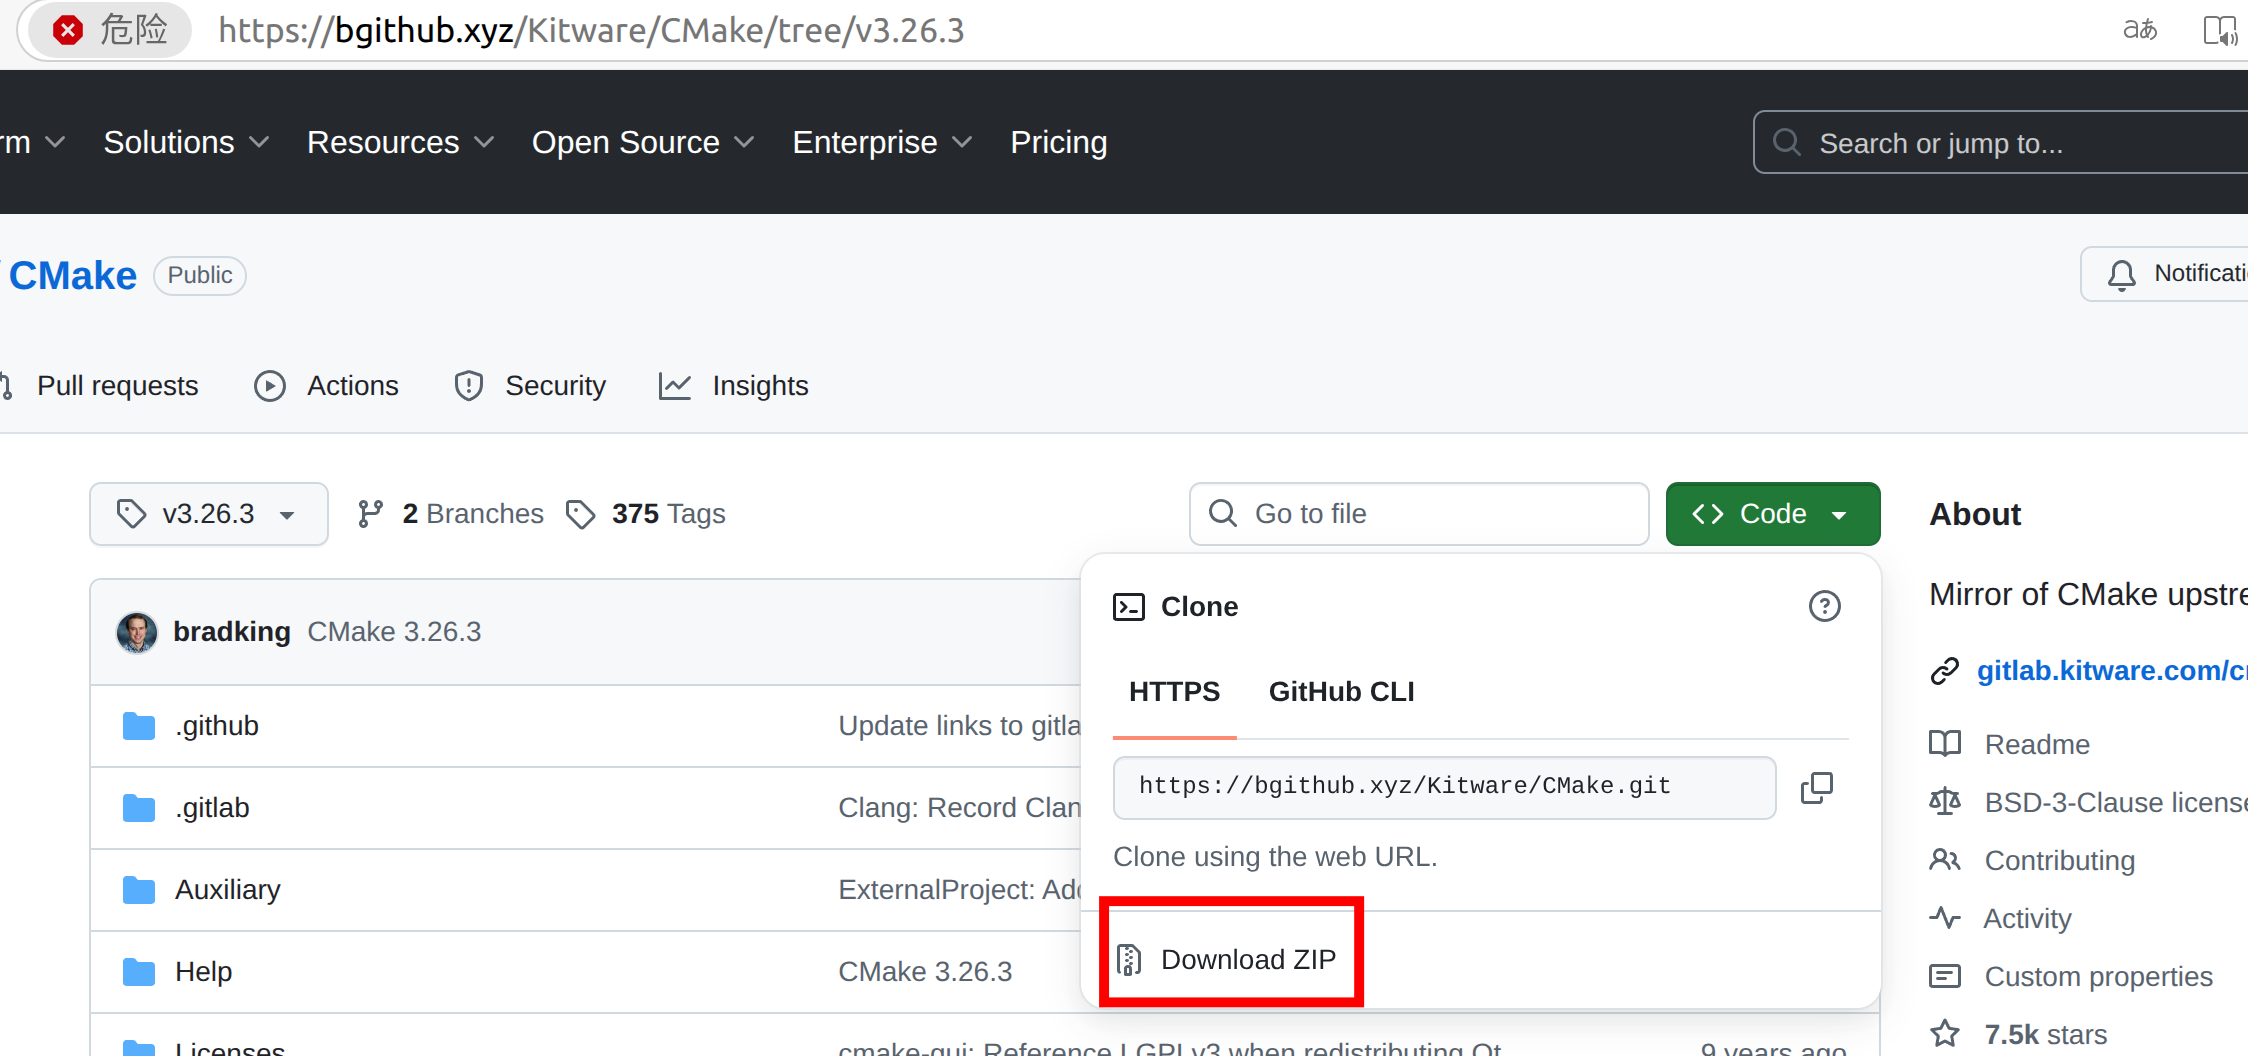This screenshot has height=1056, width=2248.
Task: Click the branch icon next to 2 Branches
Action: 370,514
